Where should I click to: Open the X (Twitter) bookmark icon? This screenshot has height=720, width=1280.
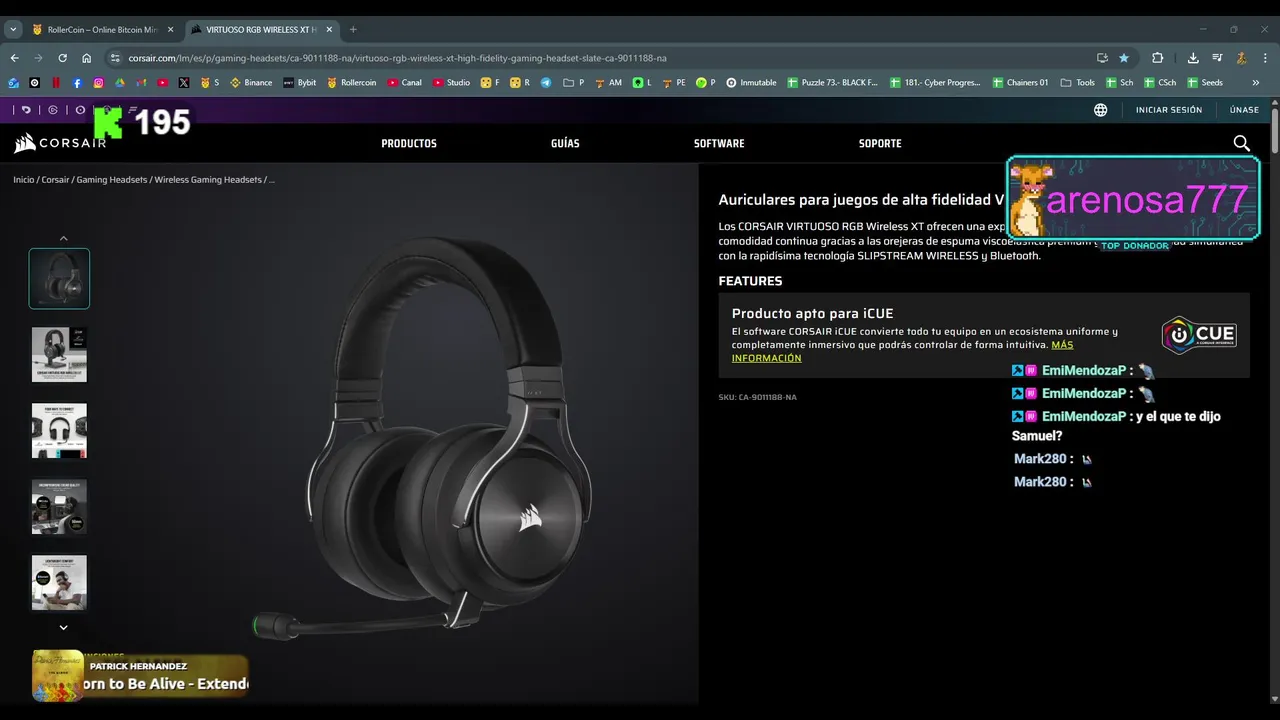point(184,83)
